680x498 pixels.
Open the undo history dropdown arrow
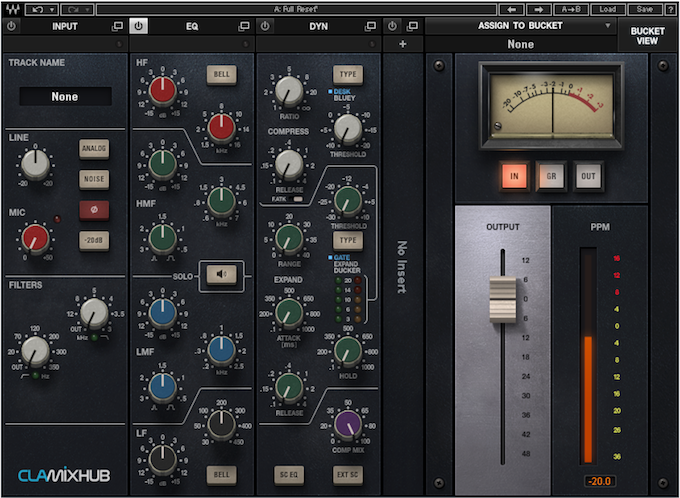coord(52,9)
